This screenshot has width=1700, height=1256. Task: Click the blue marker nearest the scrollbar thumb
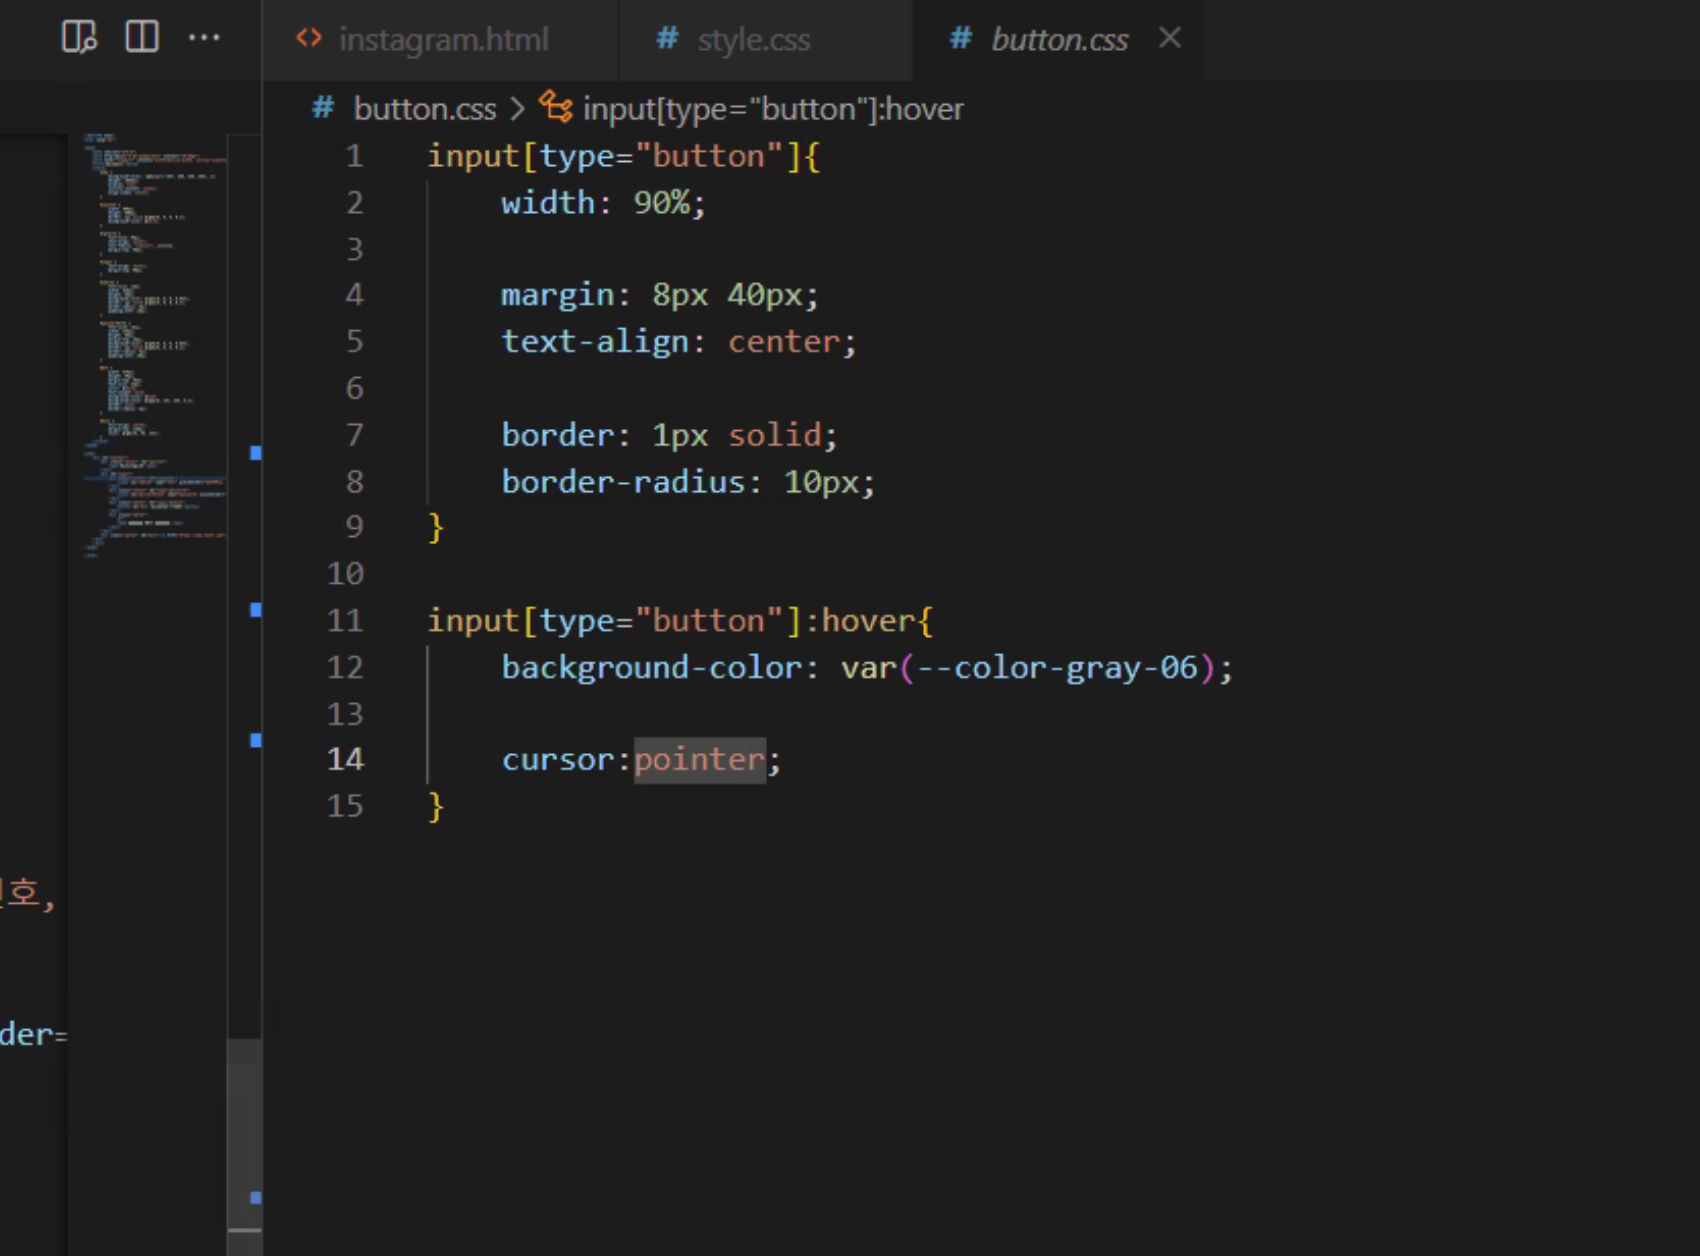pyautogui.click(x=256, y=1197)
